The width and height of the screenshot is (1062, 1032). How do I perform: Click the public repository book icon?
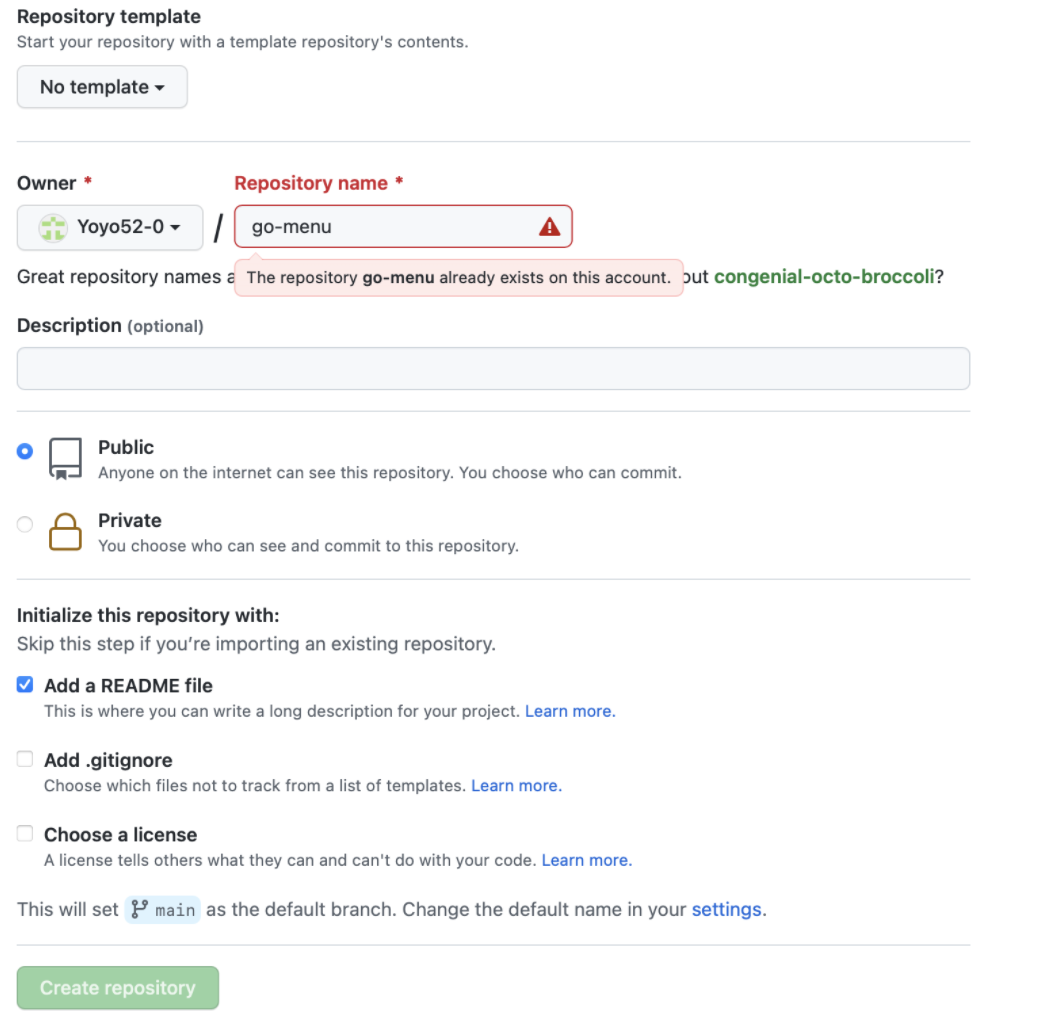tap(66, 458)
